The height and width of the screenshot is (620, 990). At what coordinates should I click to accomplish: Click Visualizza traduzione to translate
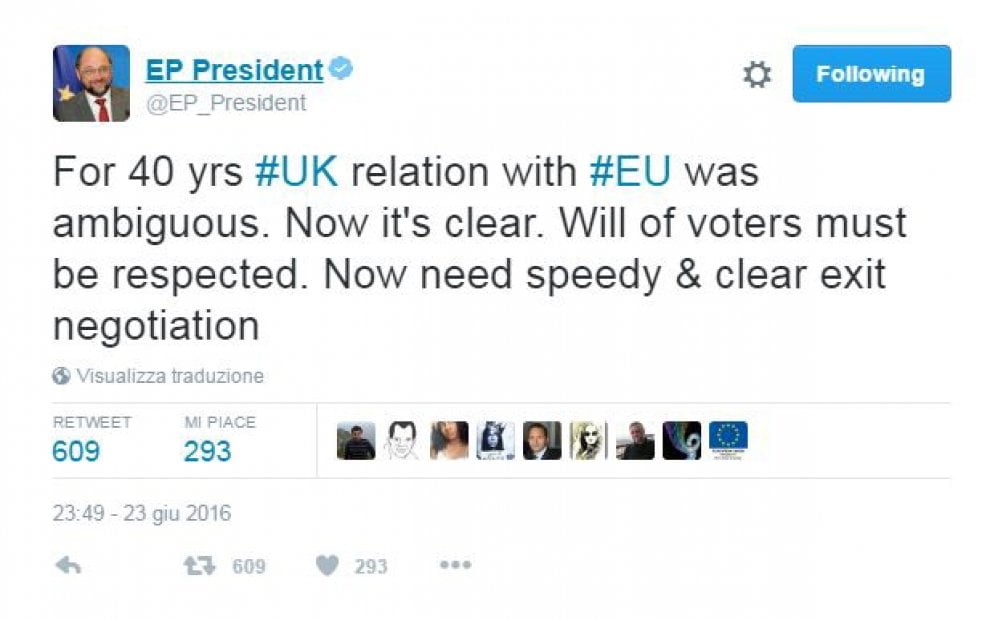170,376
